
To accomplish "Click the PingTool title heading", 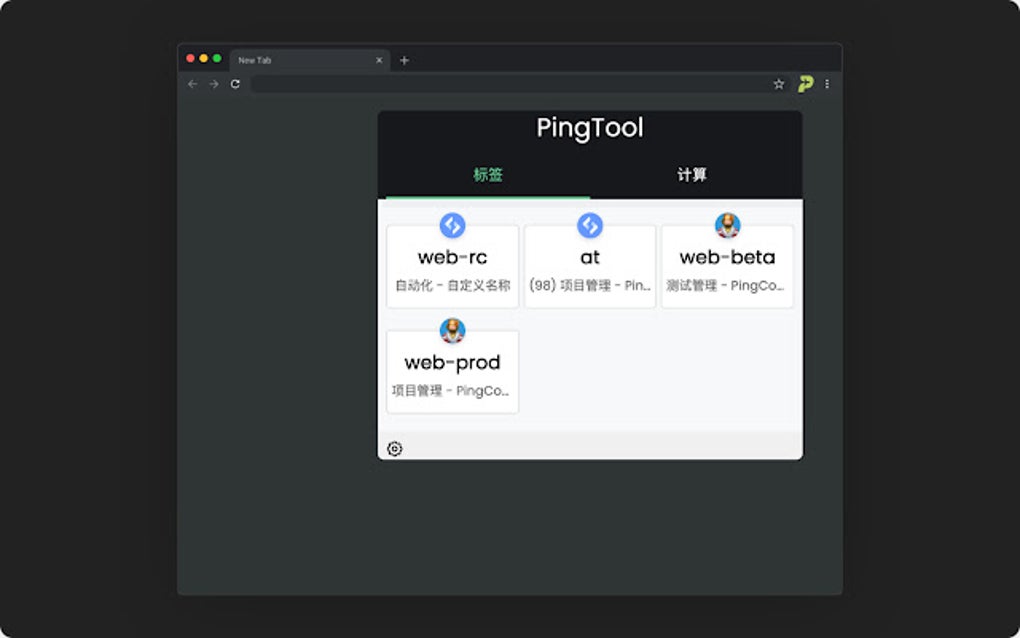I will [x=590, y=128].
